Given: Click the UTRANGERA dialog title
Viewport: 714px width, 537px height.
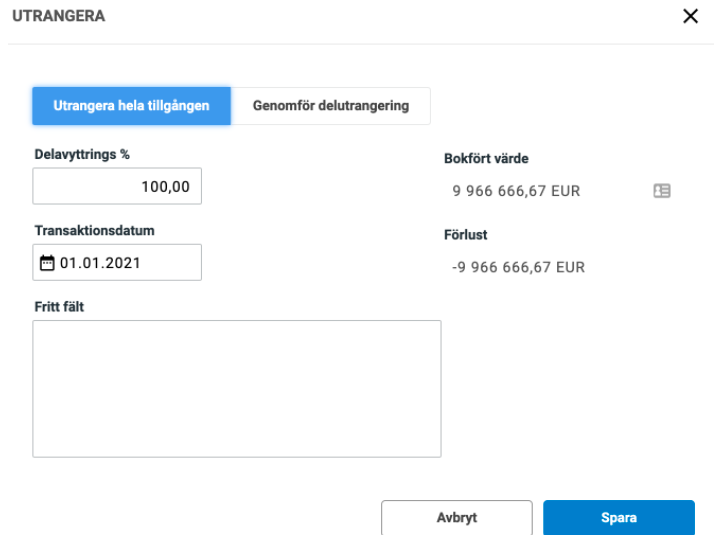Looking at the screenshot, I should [59, 16].
